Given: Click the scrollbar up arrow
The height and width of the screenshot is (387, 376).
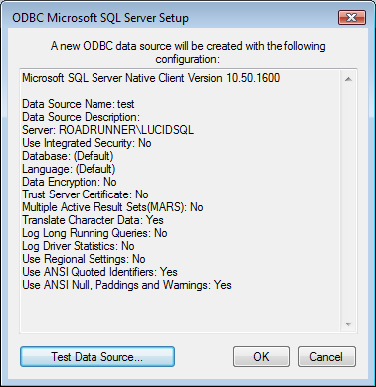Looking at the screenshot, I should click(x=348, y=79).
